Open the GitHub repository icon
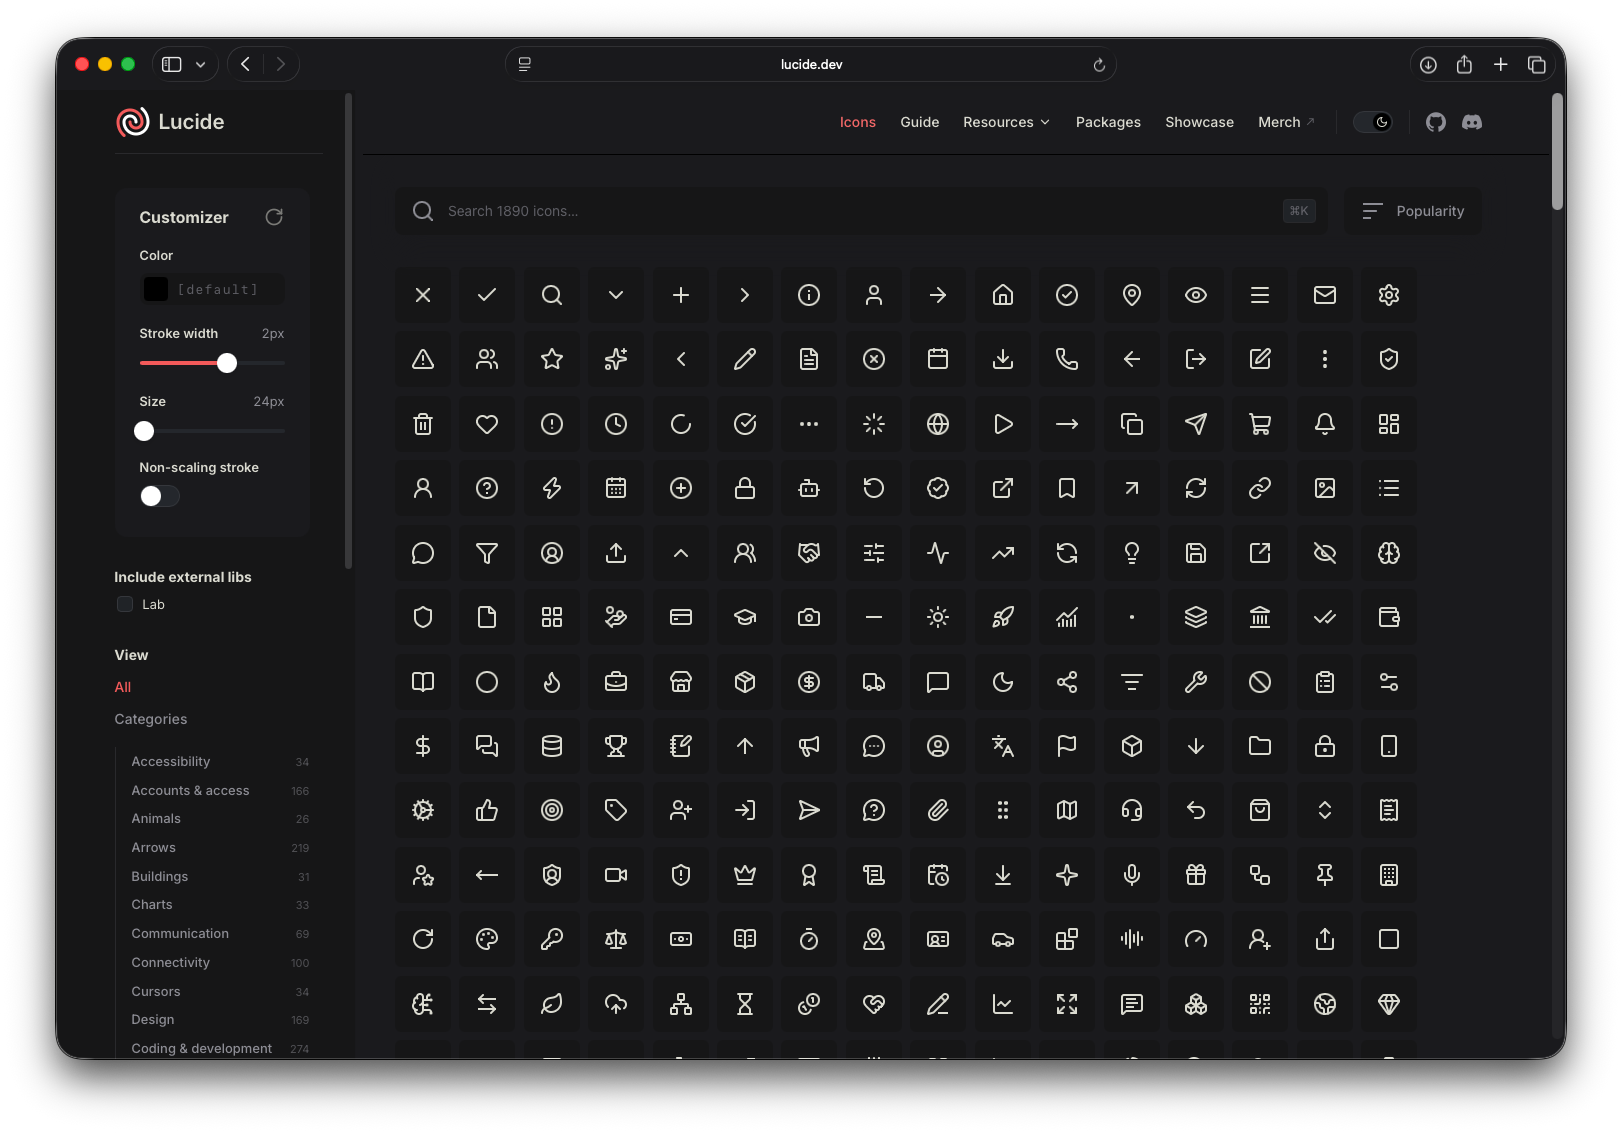The width and height of the screenshot is (1622, 1133). [x=1436, y=122]
